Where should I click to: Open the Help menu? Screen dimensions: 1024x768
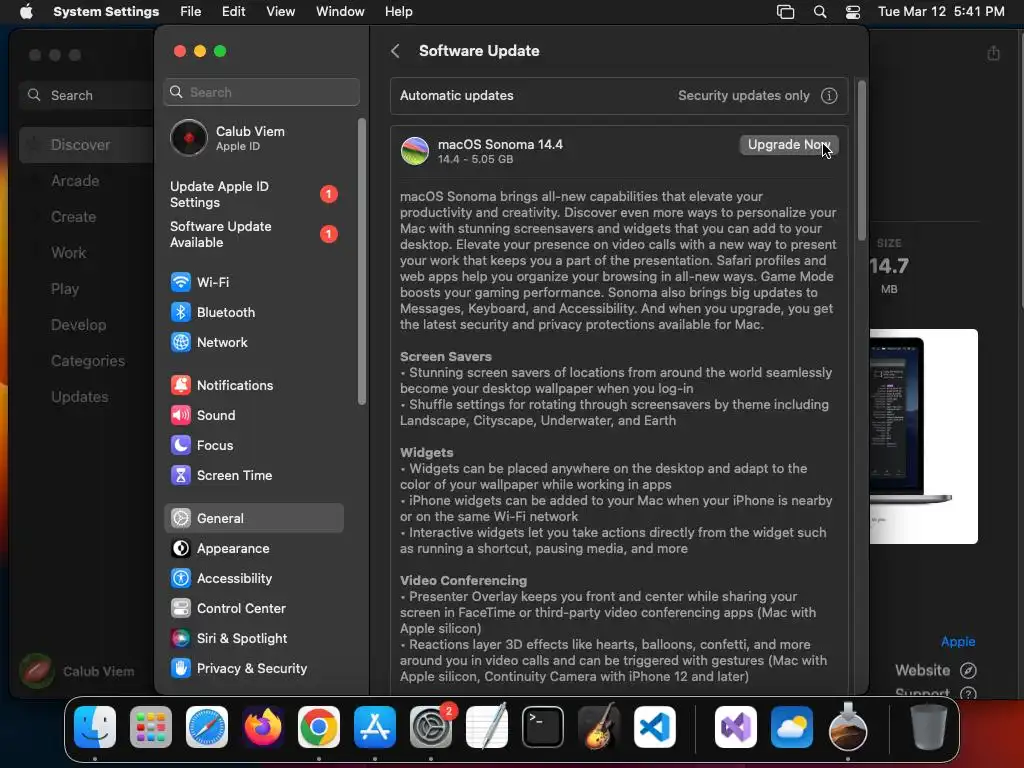[398, 12]
